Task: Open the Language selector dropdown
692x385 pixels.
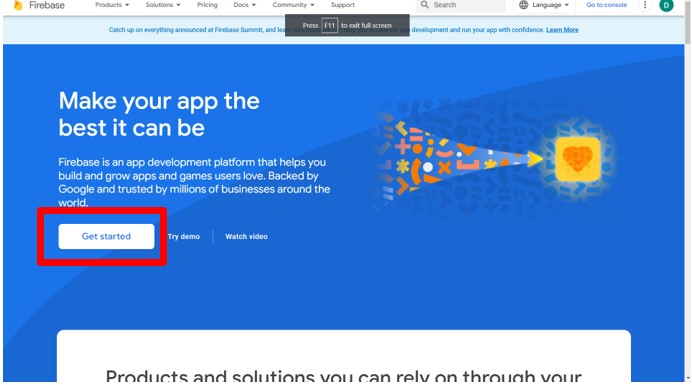Action: click(544, 5)
